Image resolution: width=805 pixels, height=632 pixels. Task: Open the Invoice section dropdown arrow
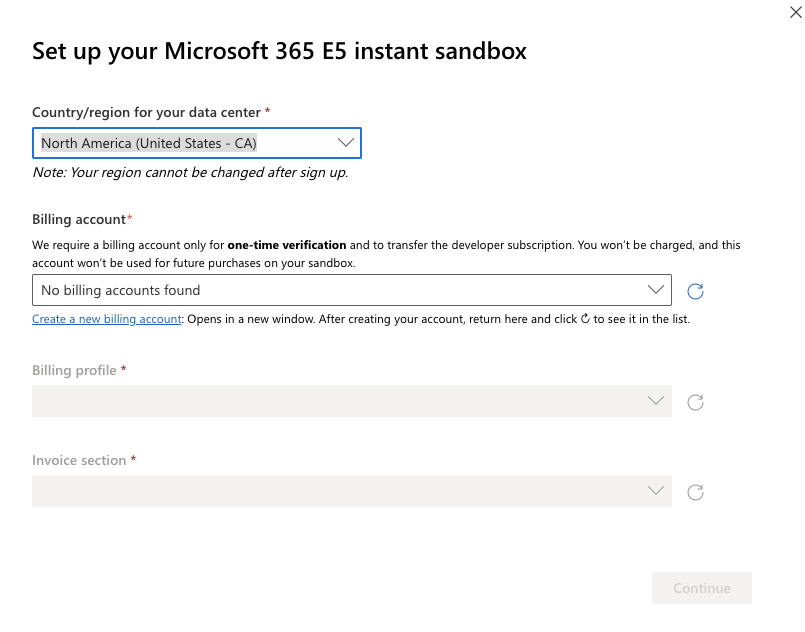[656, 490]
